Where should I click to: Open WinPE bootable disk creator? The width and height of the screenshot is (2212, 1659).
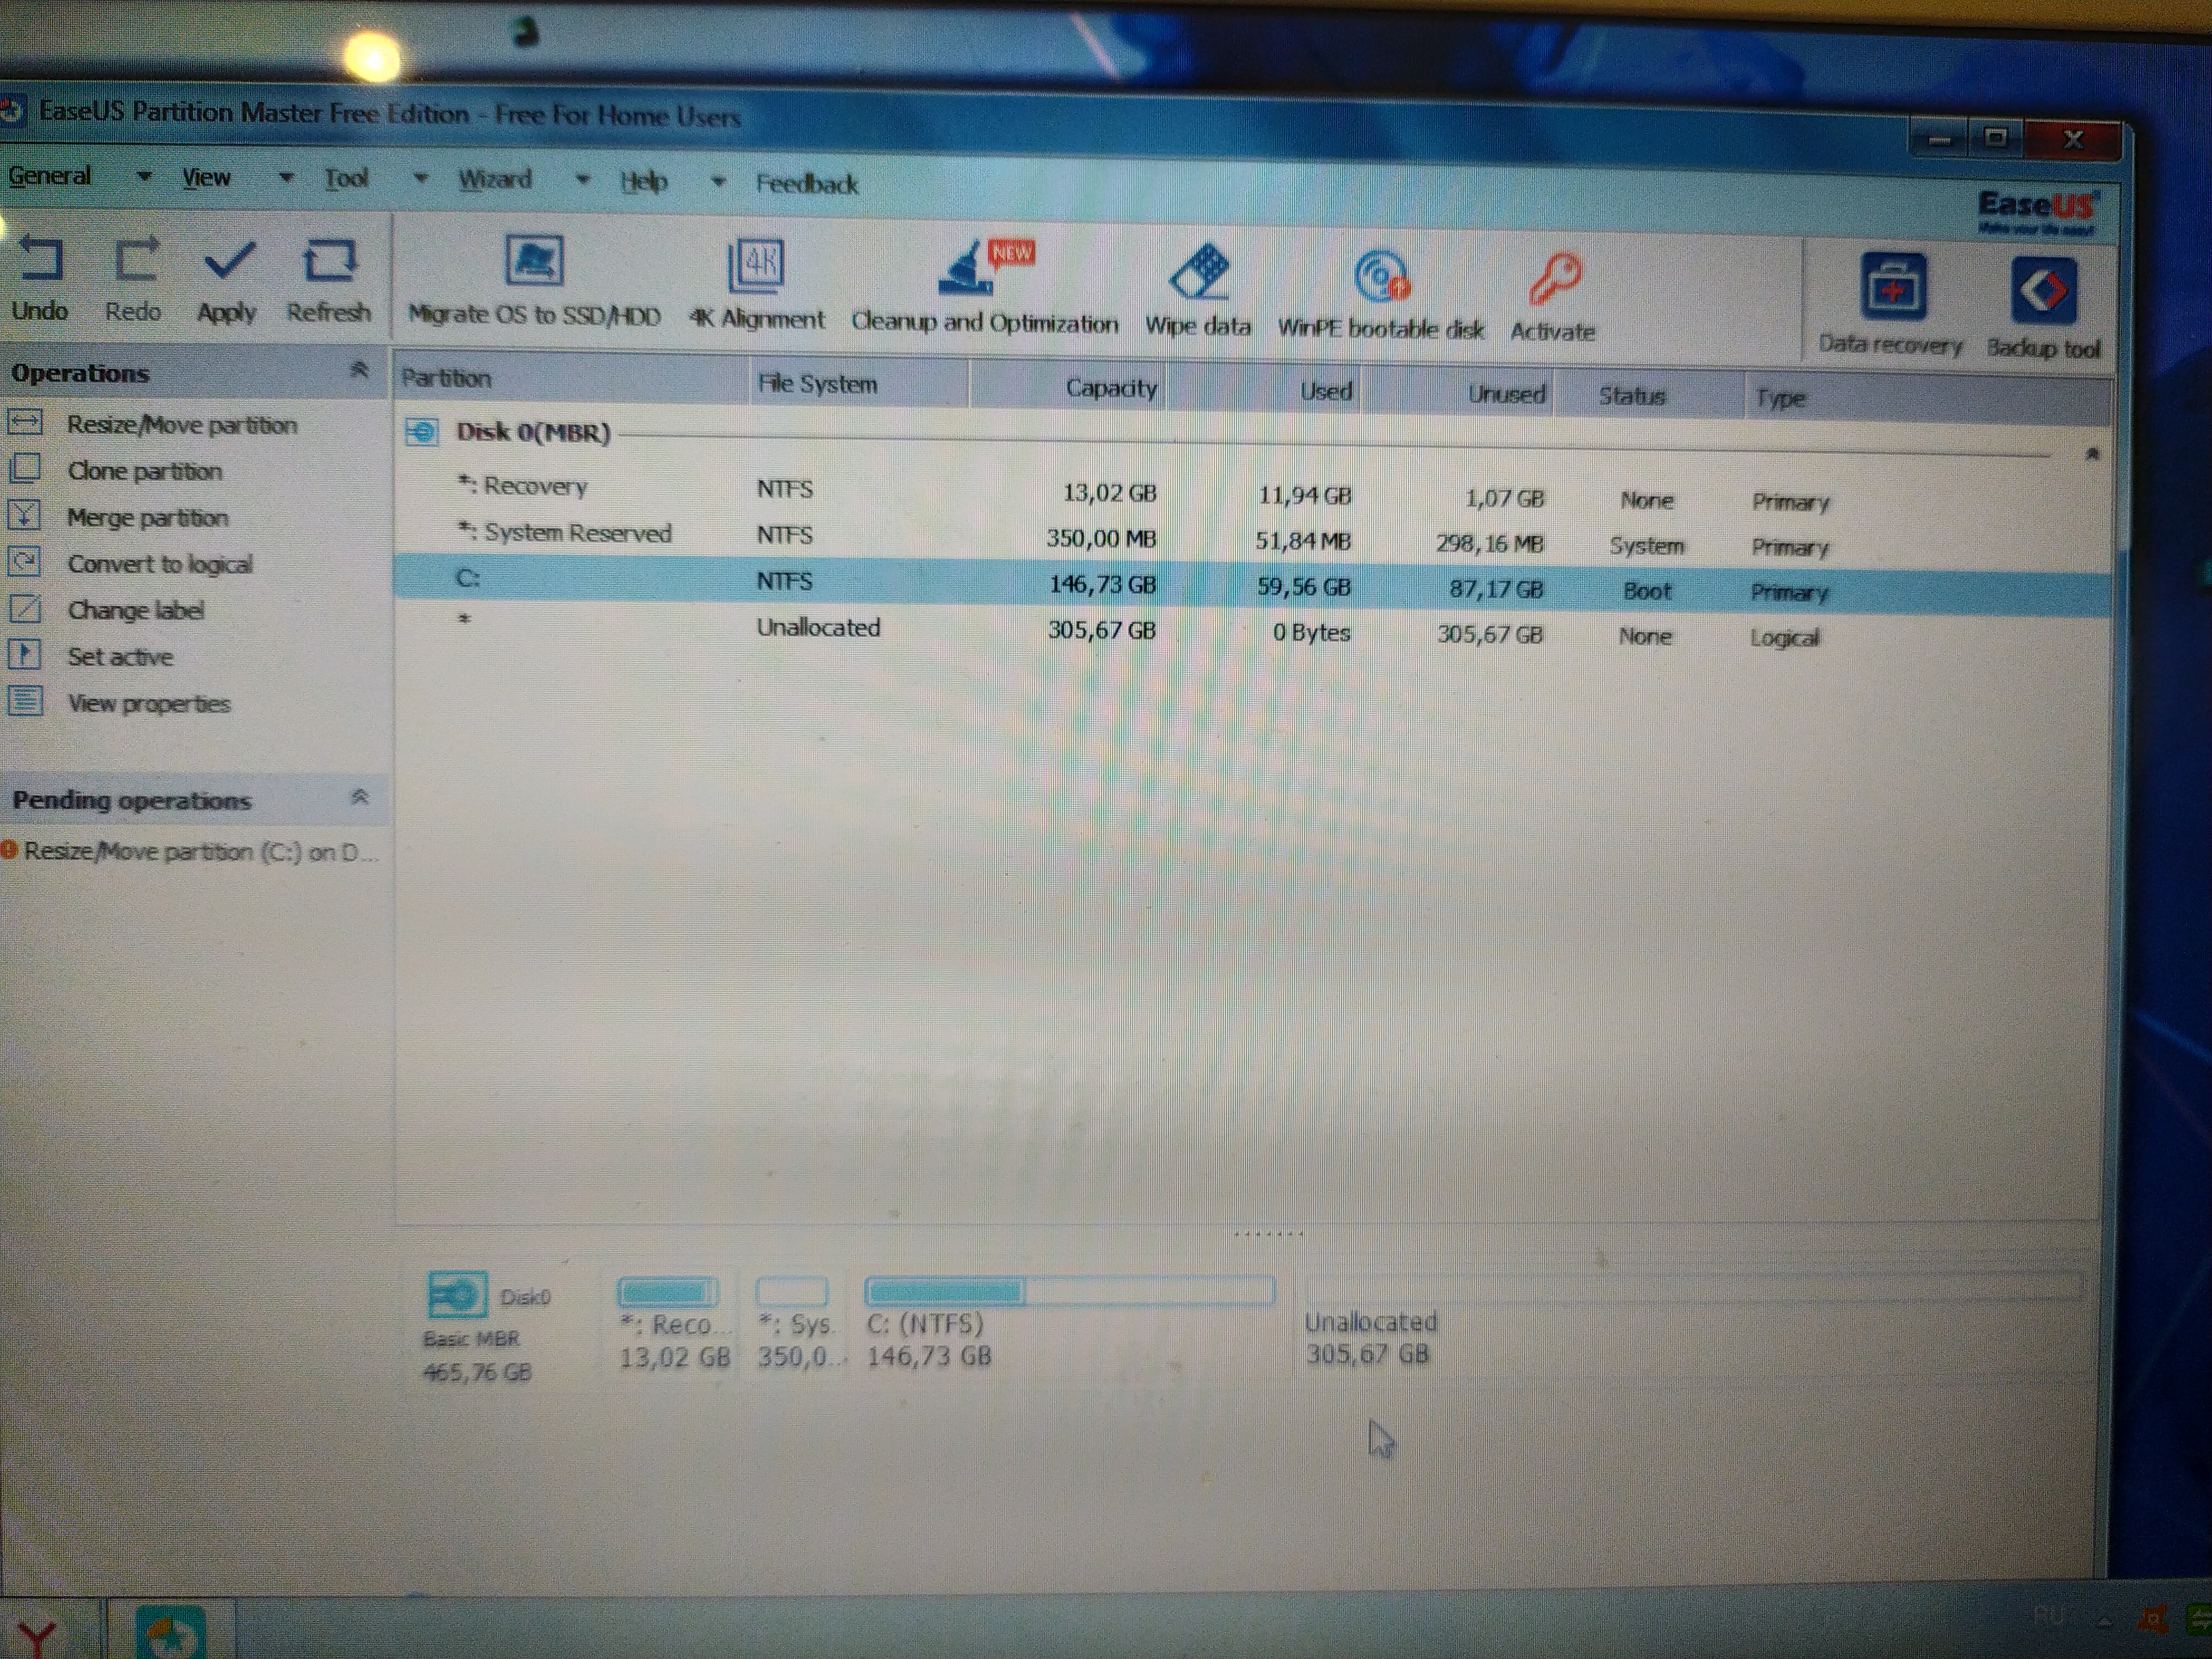pos(1381,279)
